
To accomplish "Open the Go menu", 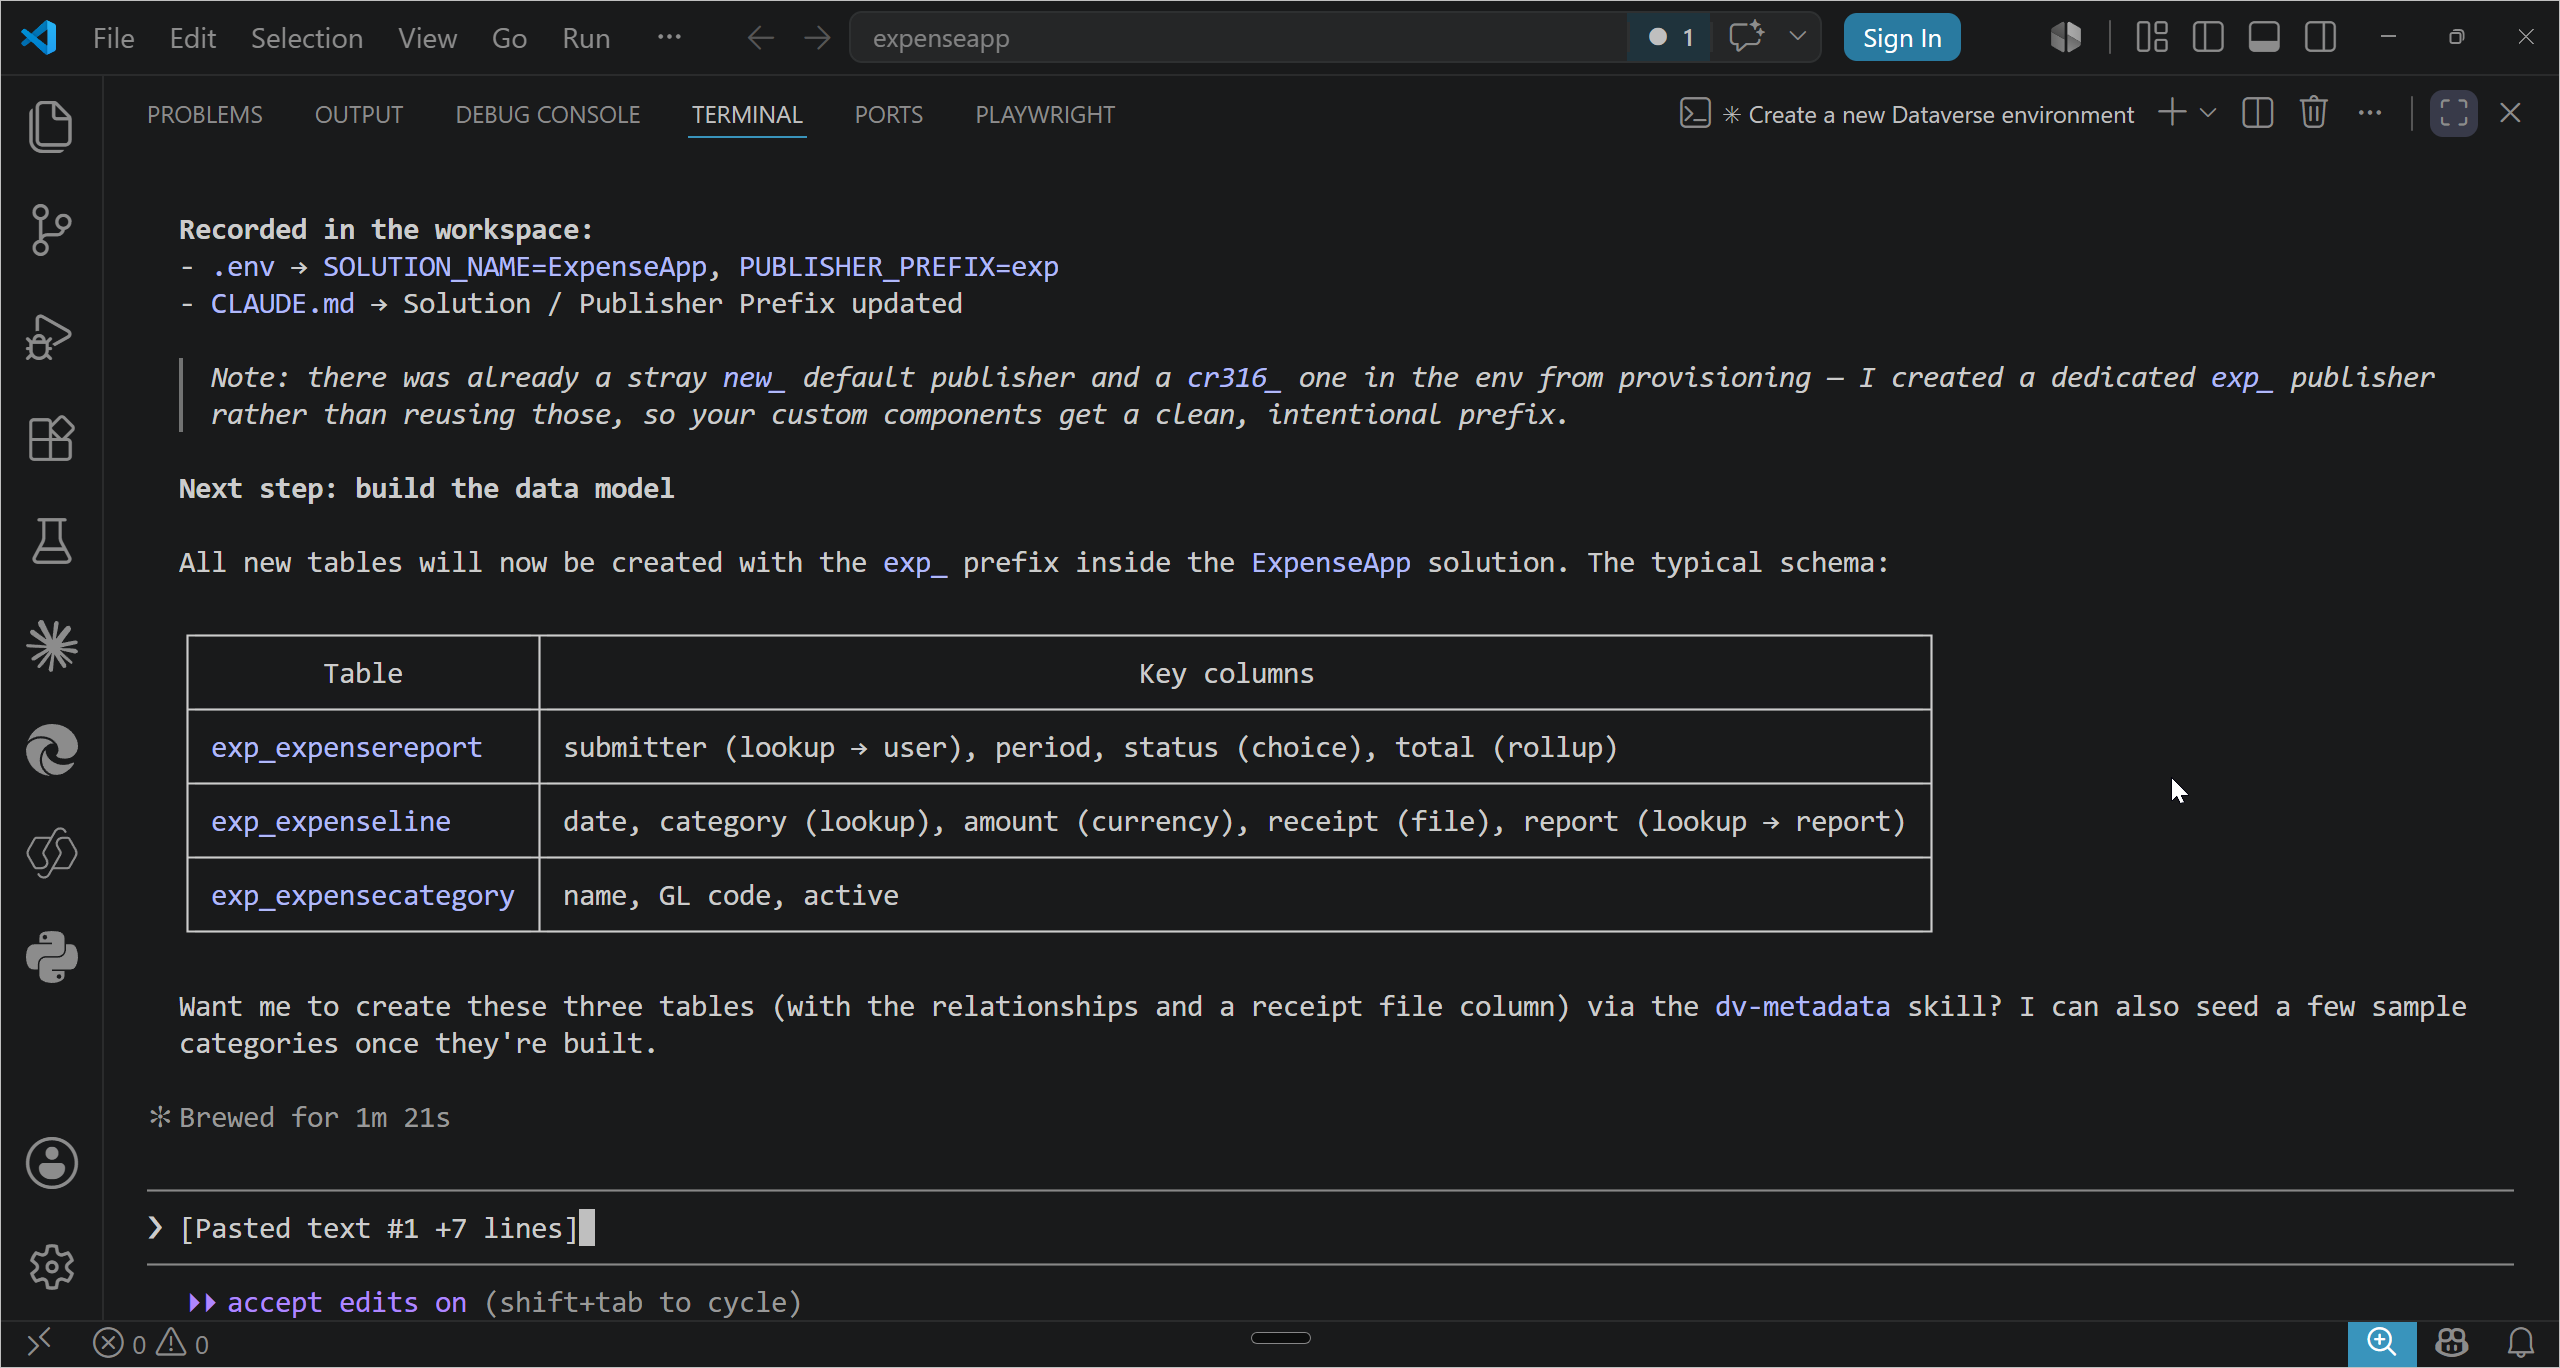I will pos(509,38).
